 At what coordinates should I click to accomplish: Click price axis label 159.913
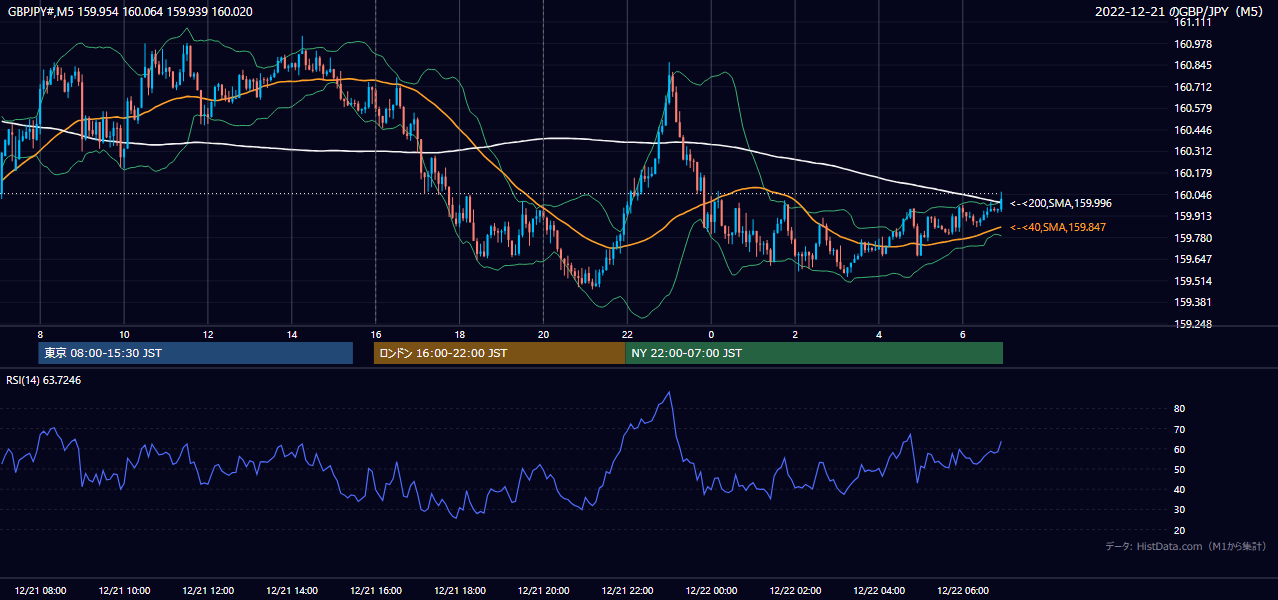[x=1194, y=216]
